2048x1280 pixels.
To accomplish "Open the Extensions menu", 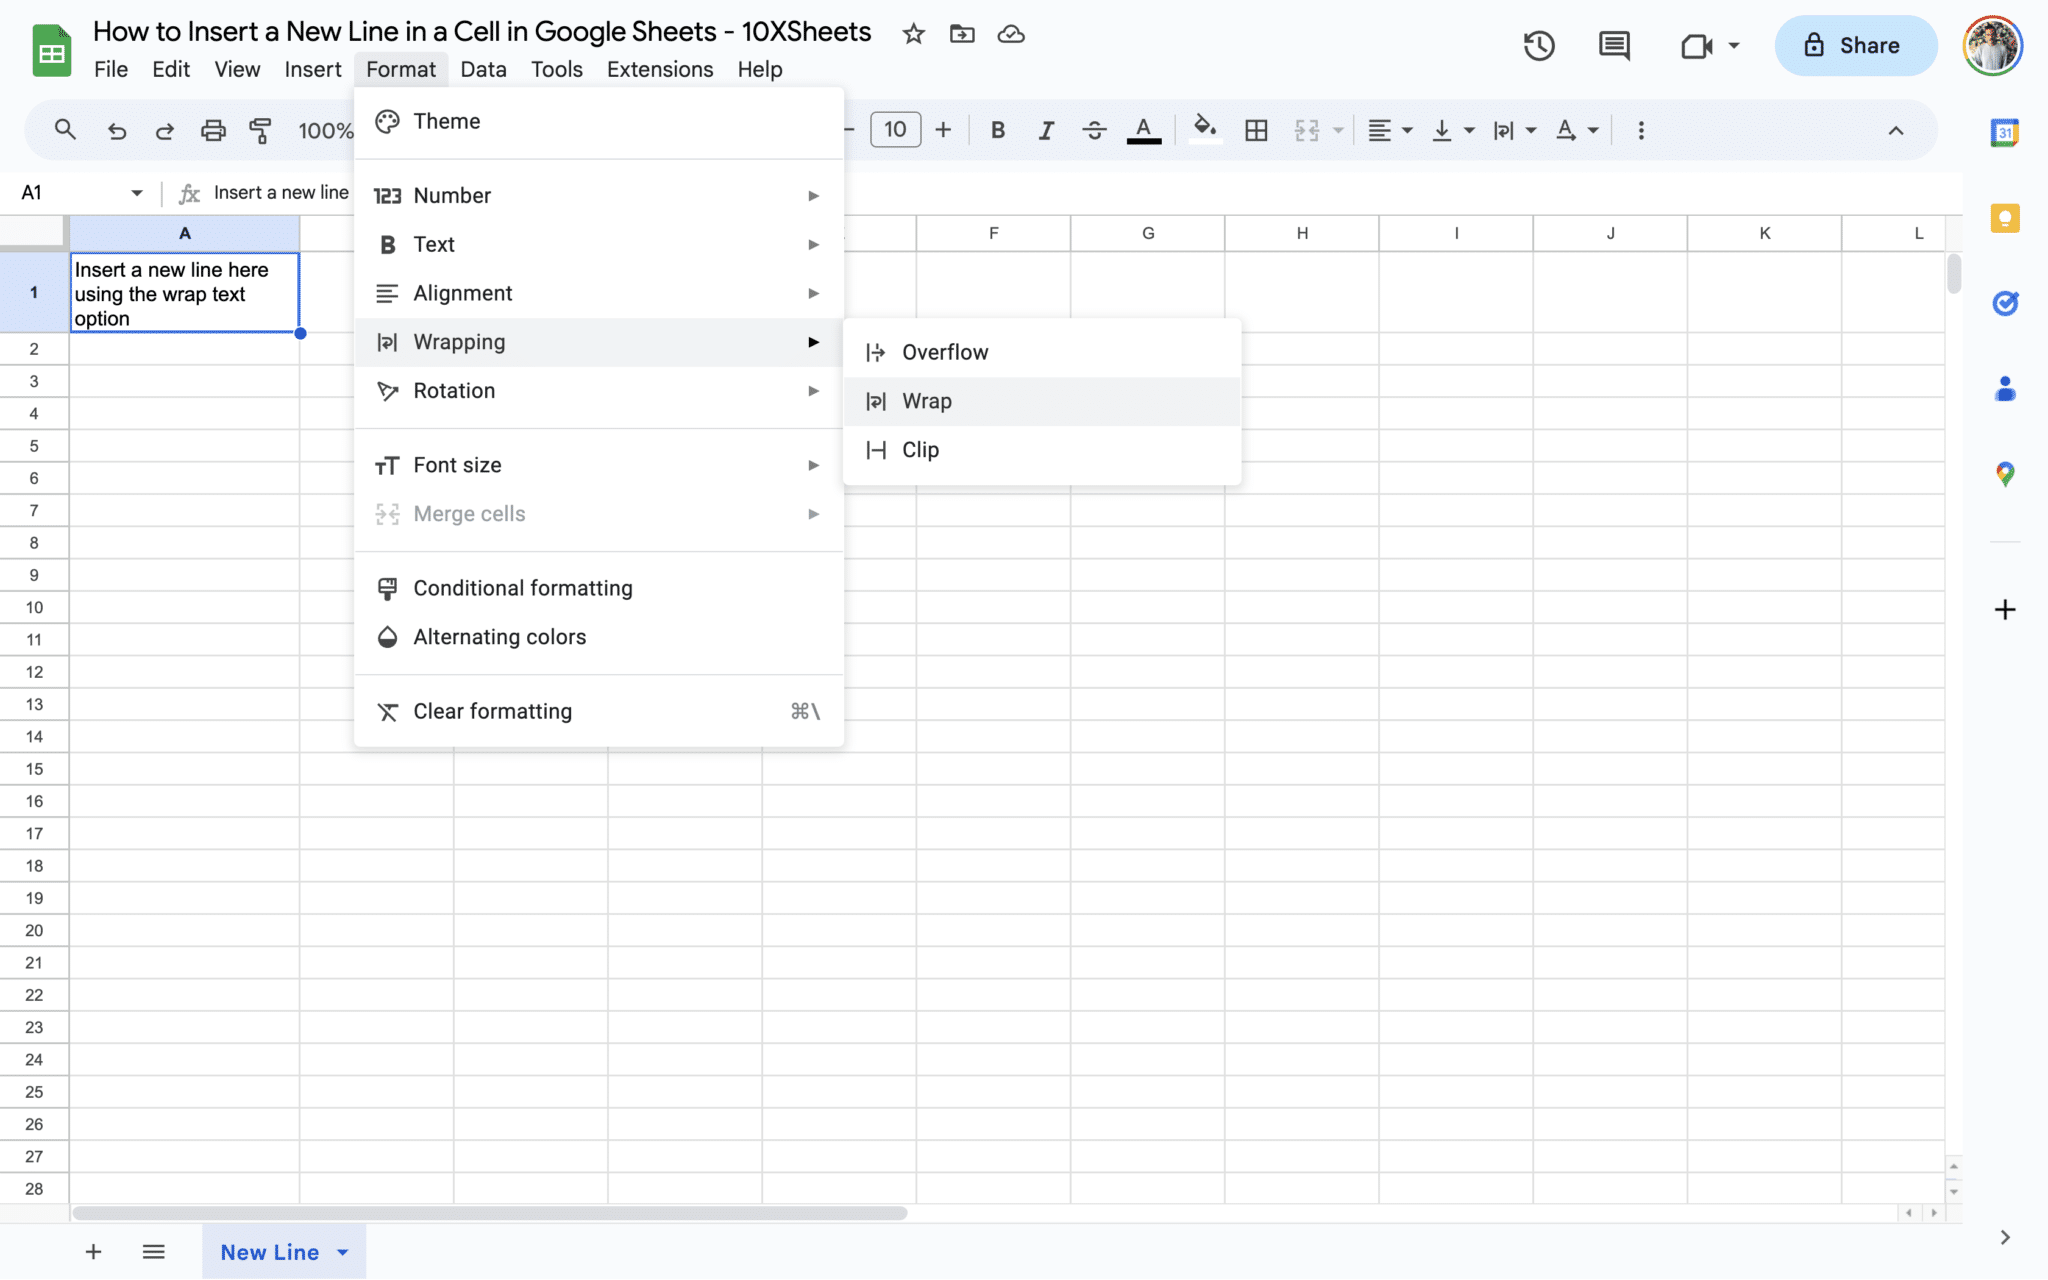I will 660,69.
